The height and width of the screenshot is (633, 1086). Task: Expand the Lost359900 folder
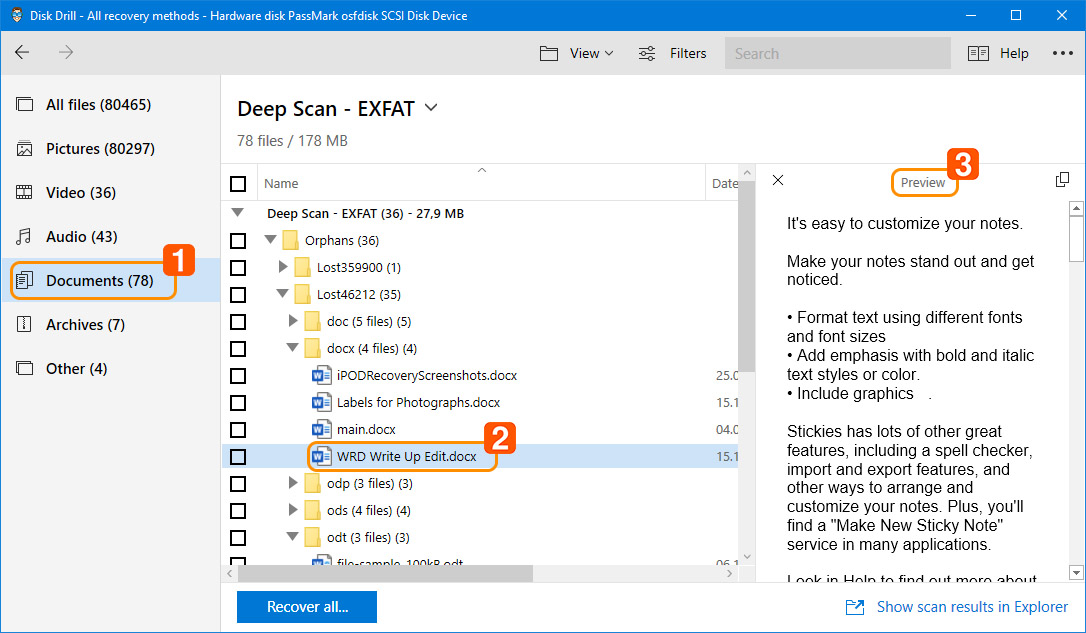coord(283,267)
